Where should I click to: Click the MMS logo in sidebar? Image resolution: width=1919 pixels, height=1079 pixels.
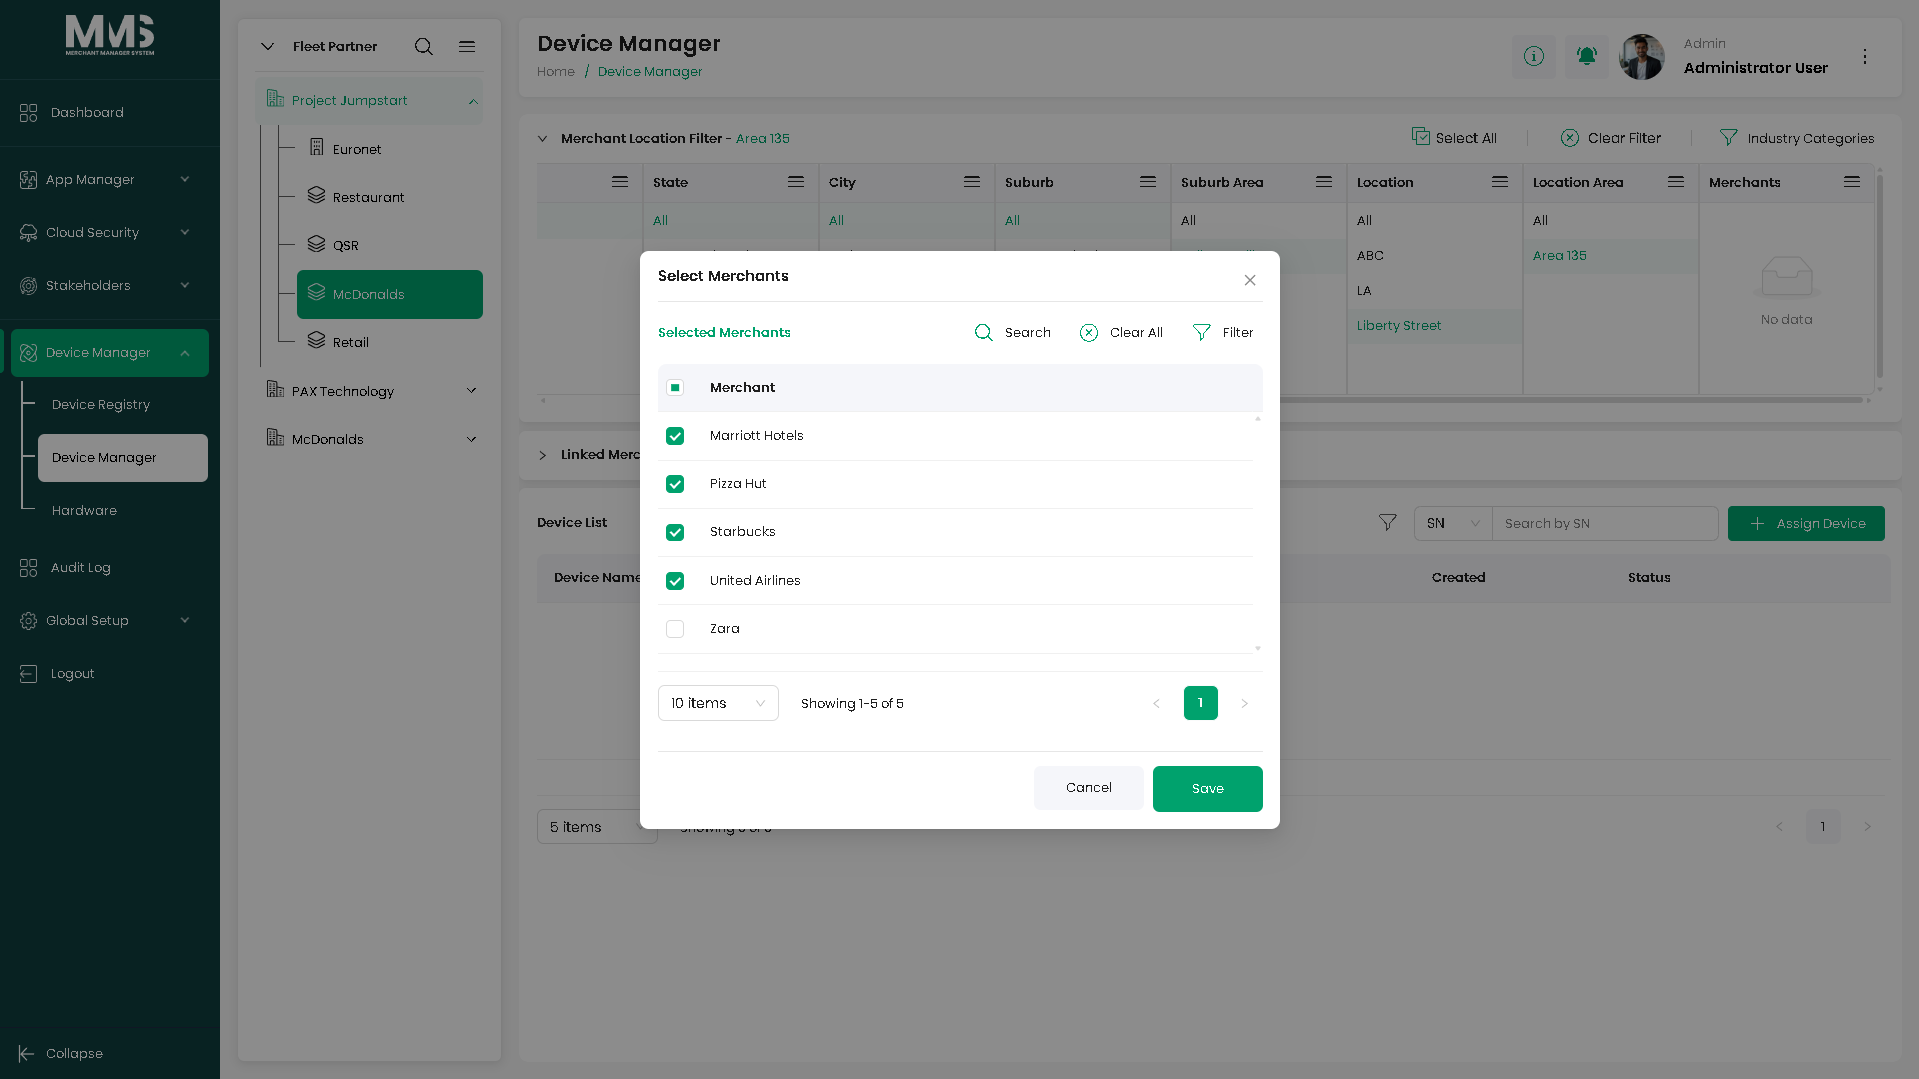pos(110,35)
